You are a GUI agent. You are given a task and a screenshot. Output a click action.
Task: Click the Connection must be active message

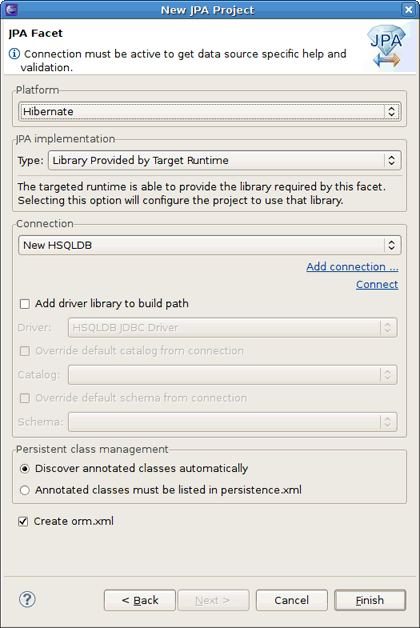coord(183,60)
